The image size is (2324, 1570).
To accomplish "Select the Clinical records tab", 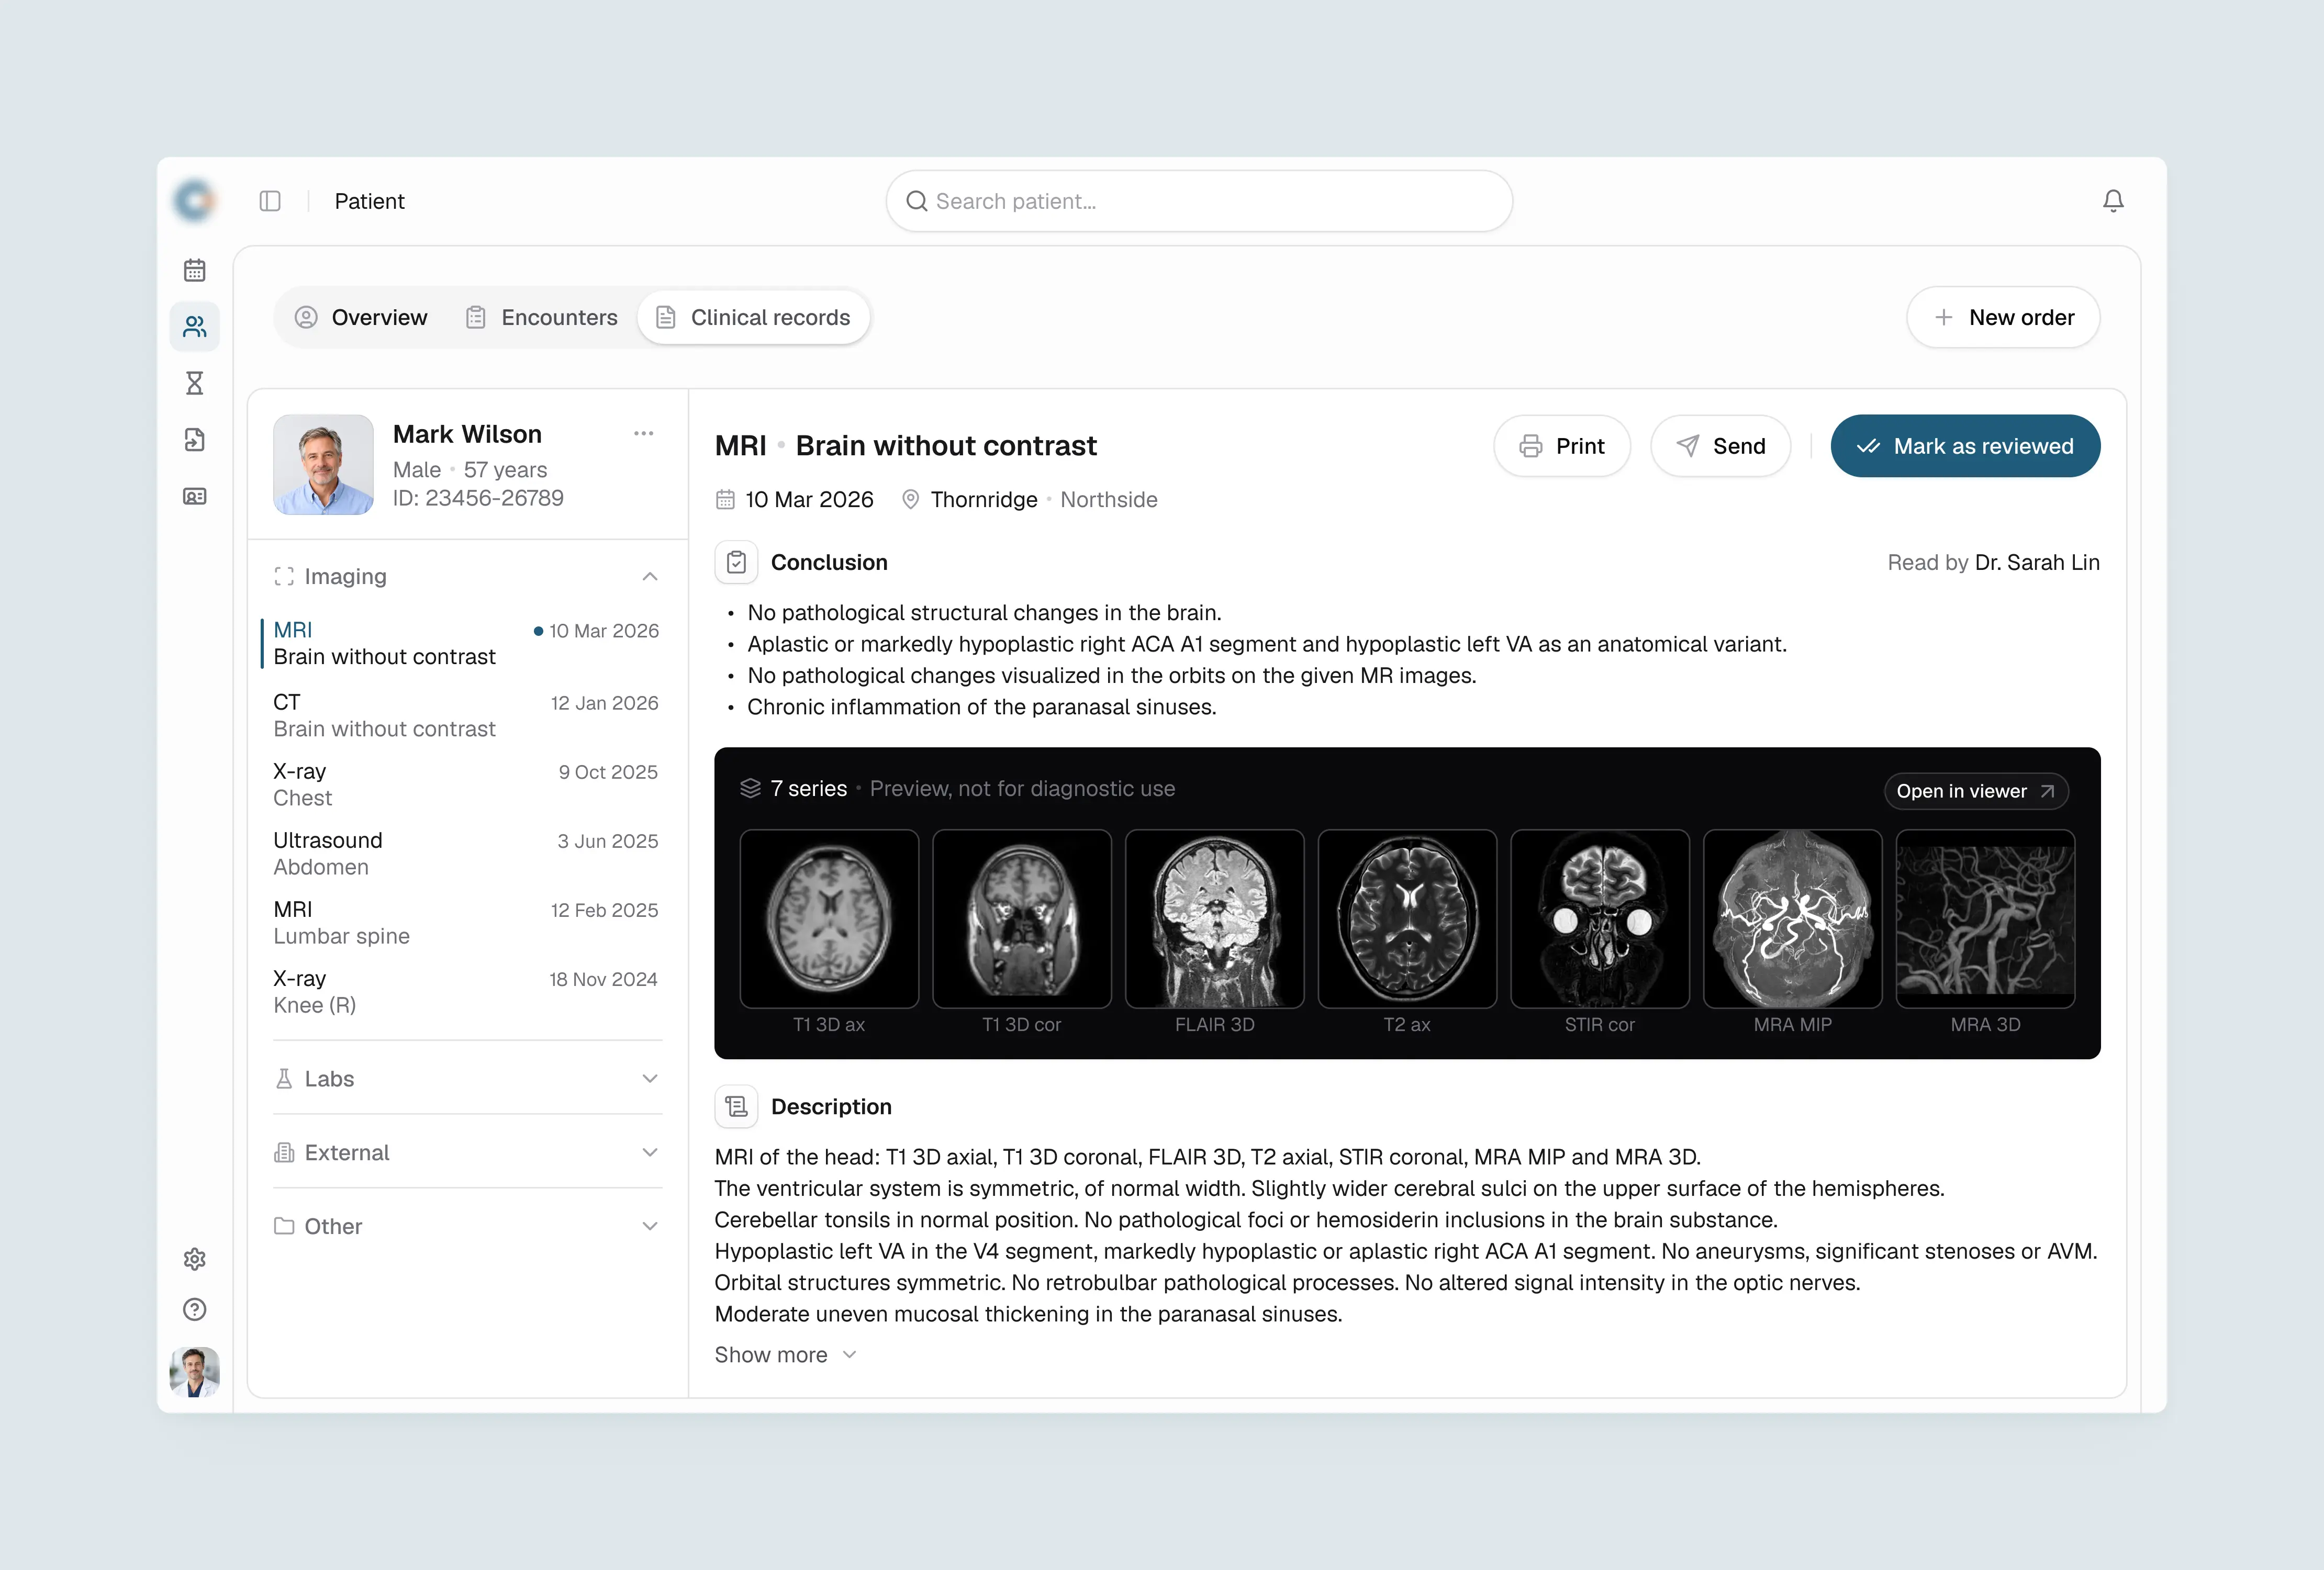I will pos(753,317).
